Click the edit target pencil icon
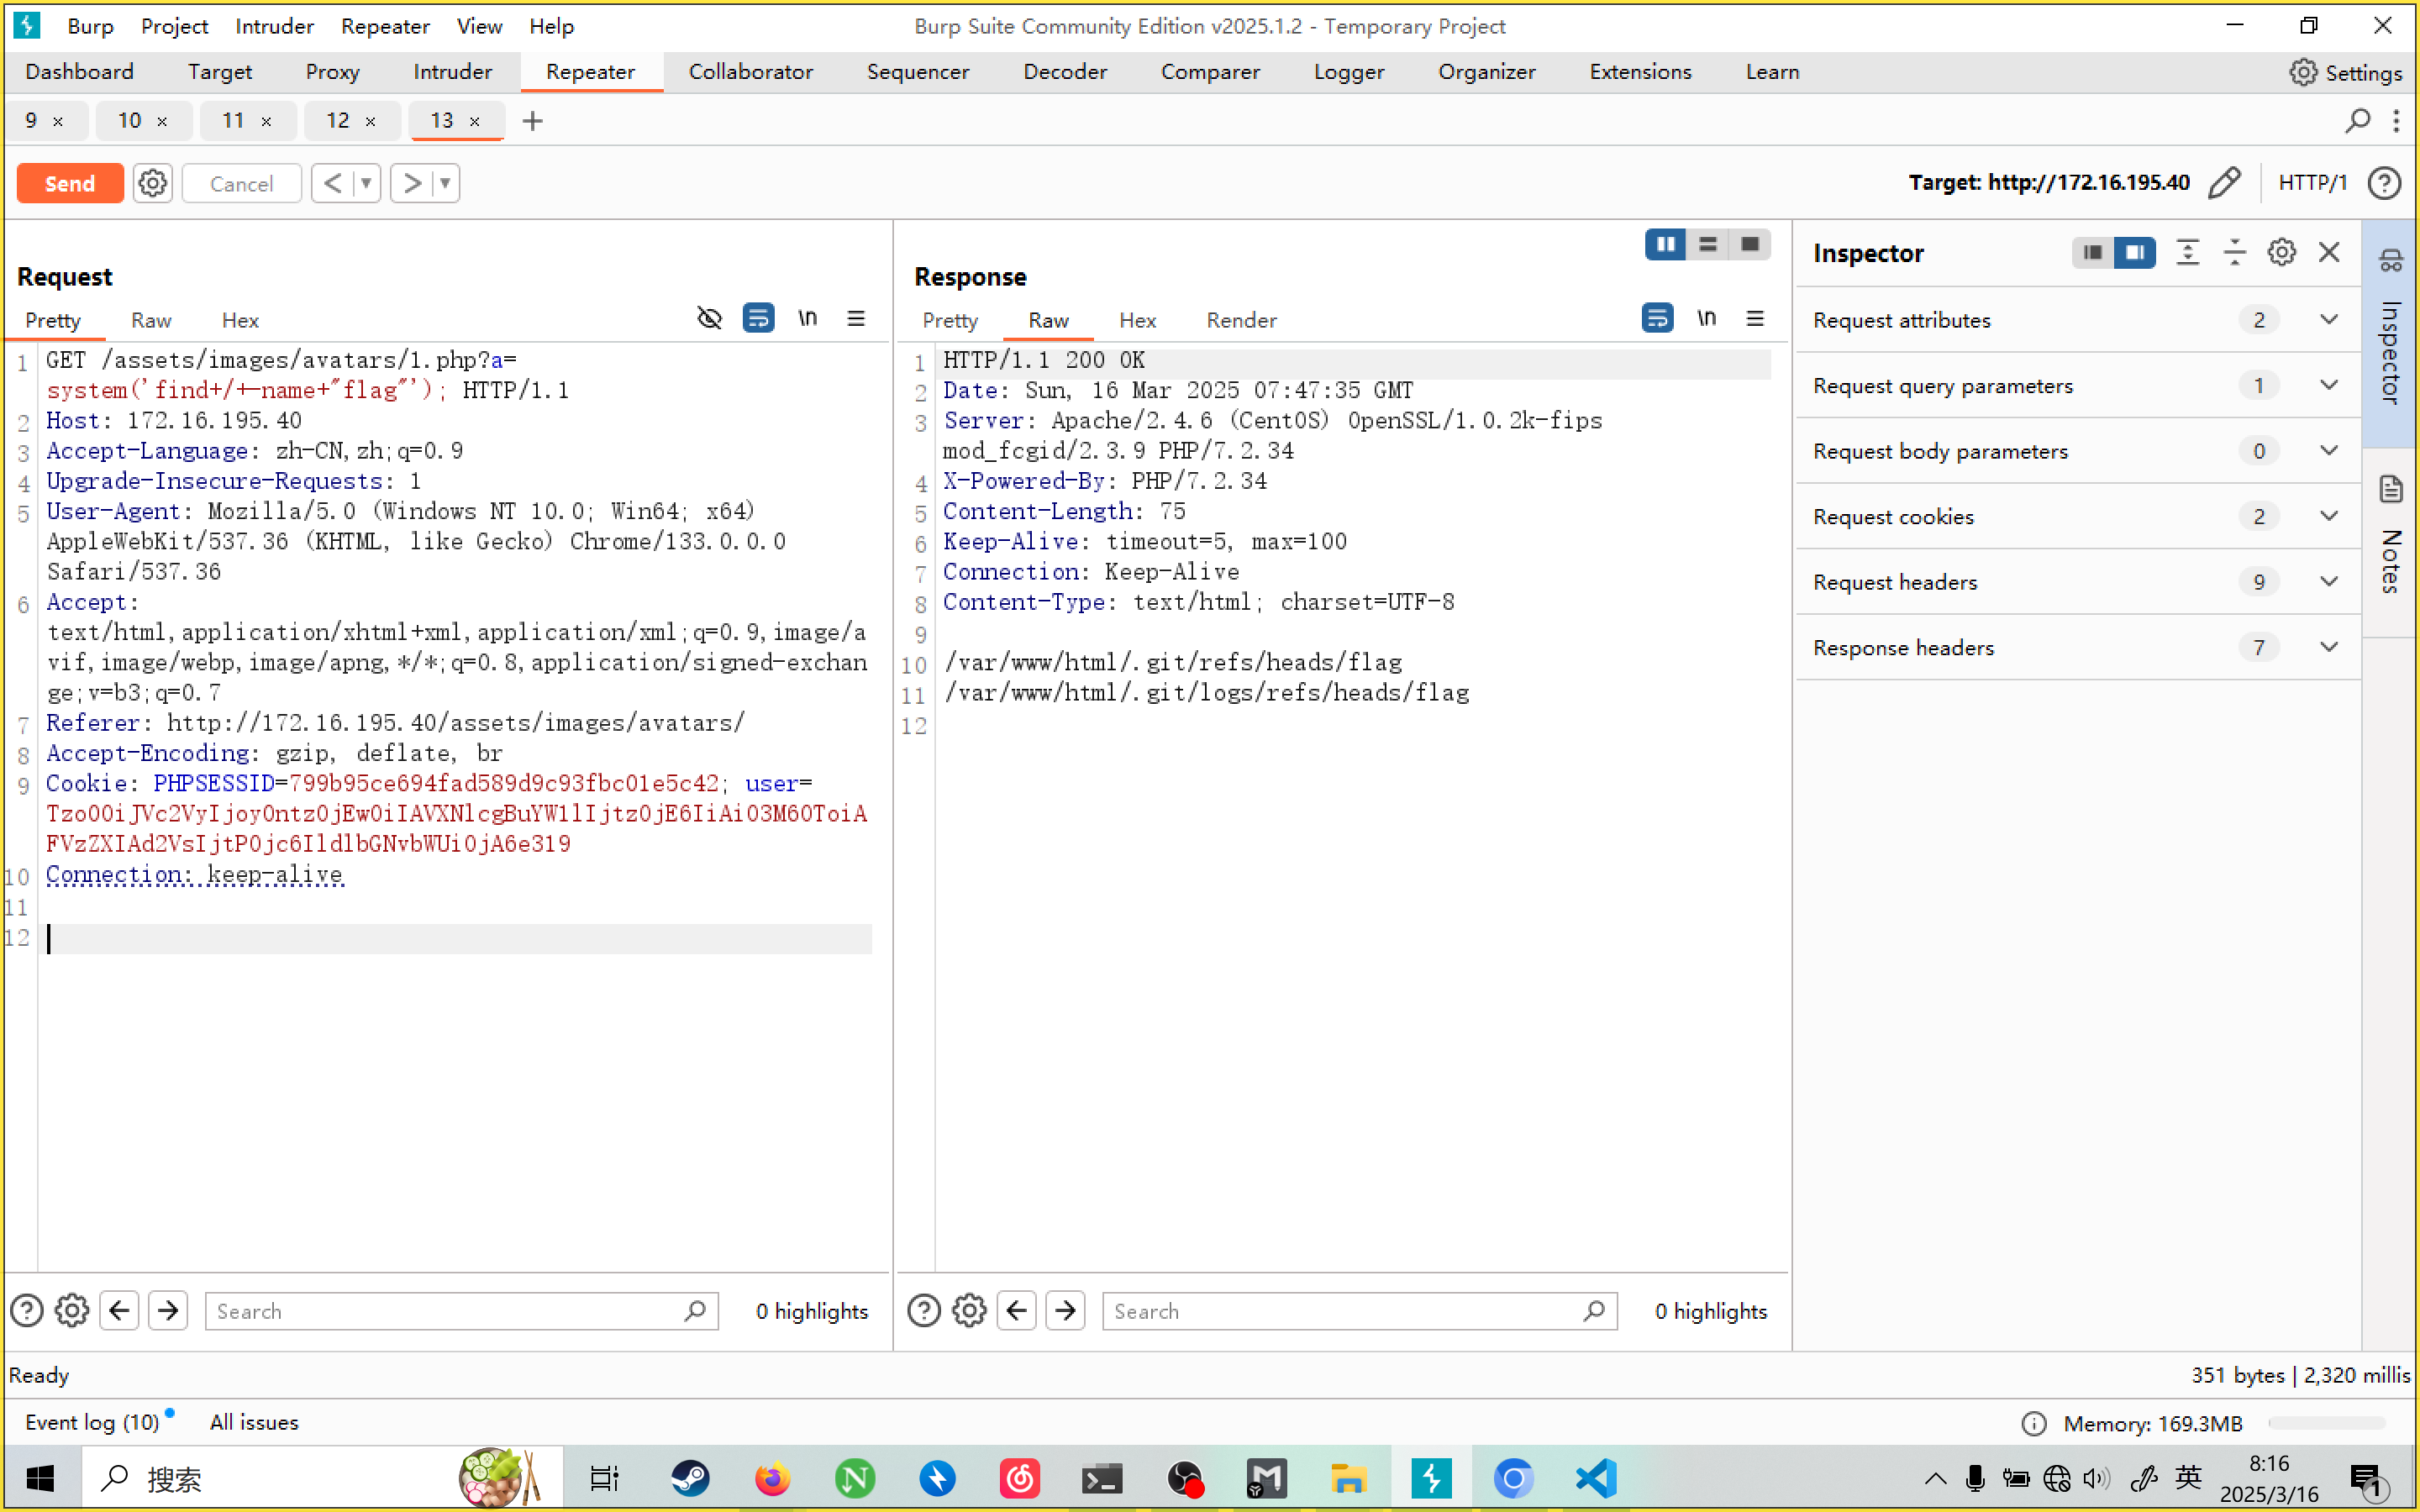 tap(2224, 183)
